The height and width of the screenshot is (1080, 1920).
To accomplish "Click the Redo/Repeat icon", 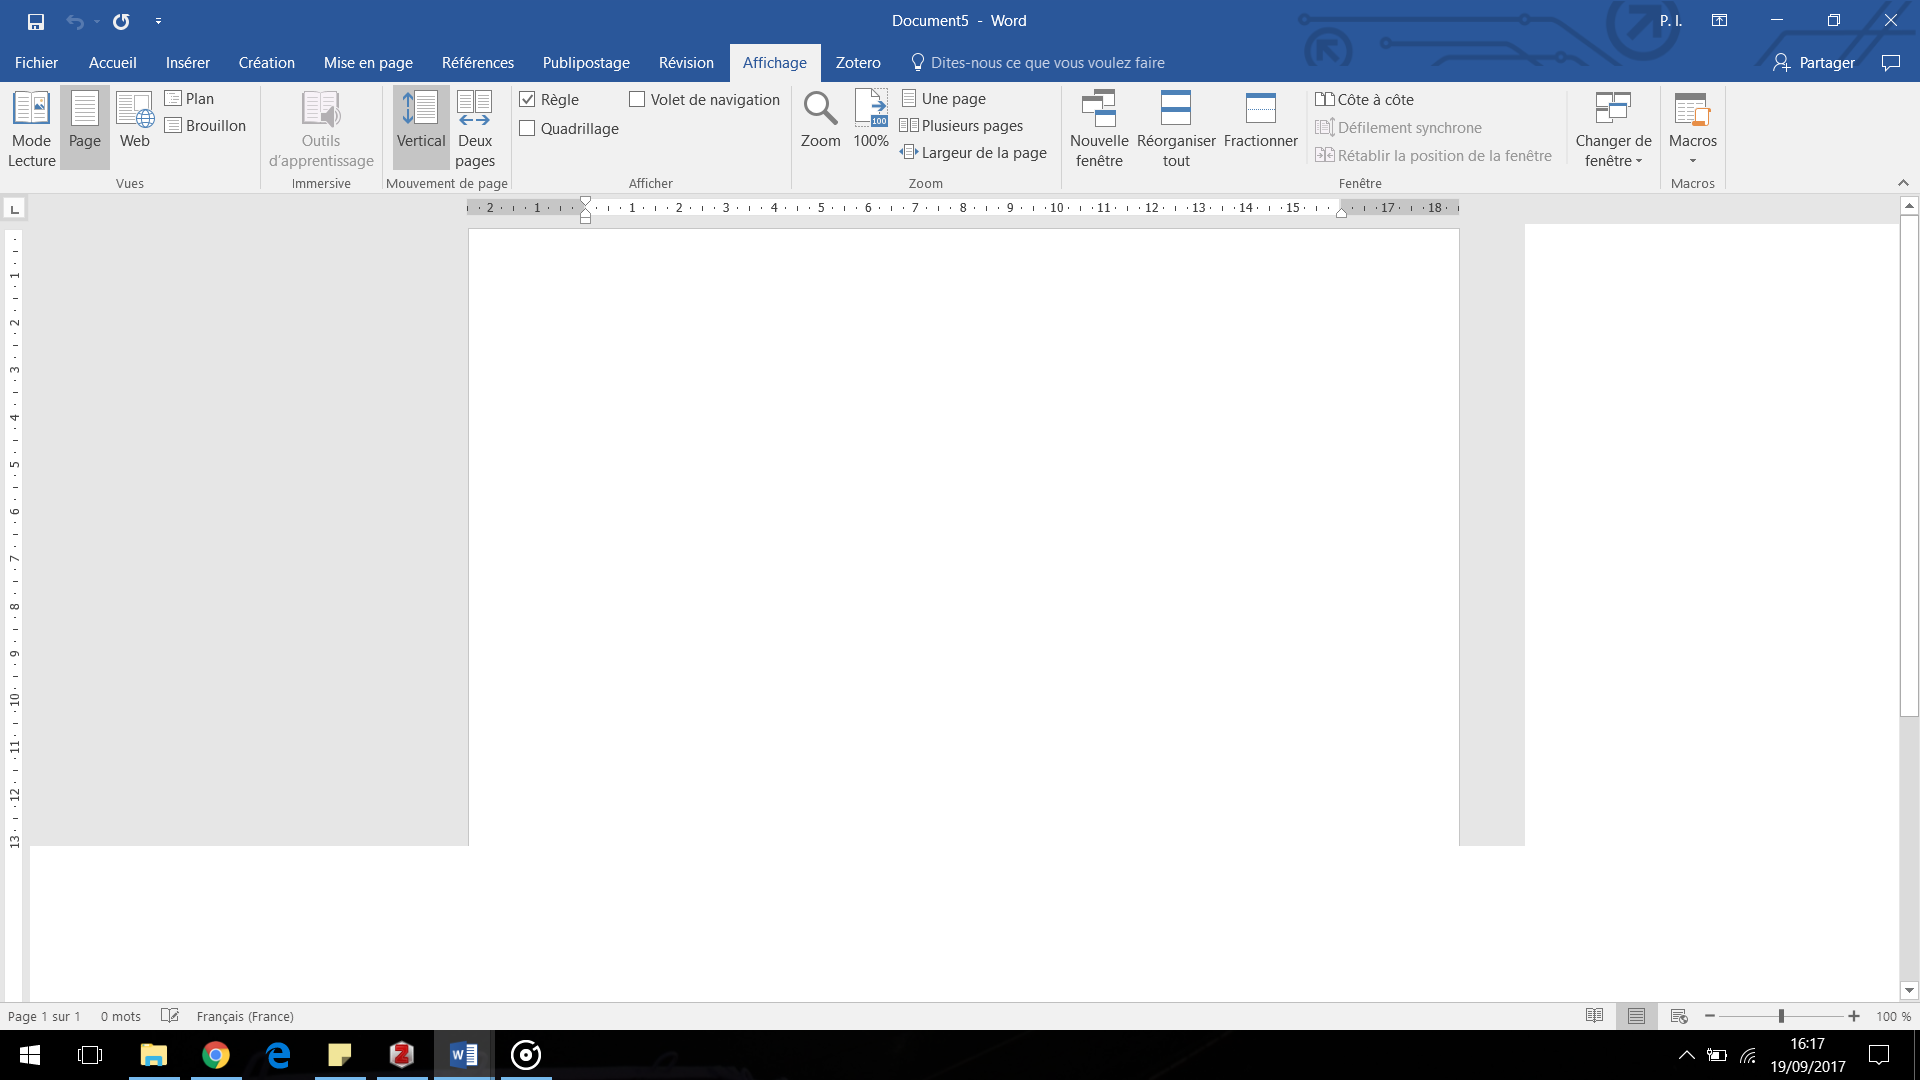I will (x=121, y=21).
